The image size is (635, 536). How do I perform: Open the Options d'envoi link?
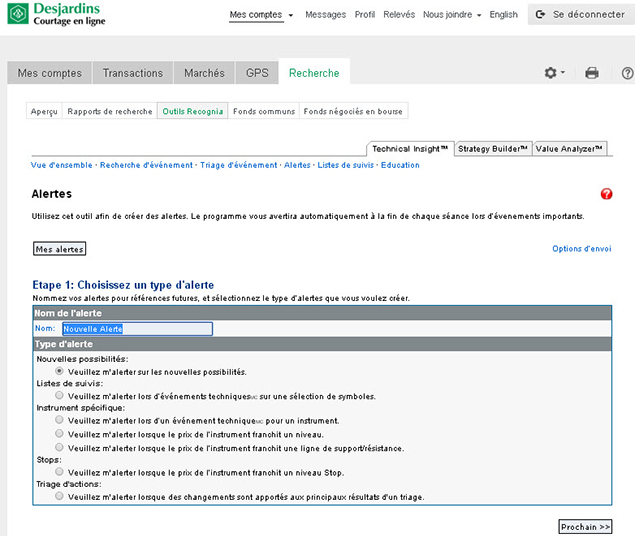(x=582, y=249)
